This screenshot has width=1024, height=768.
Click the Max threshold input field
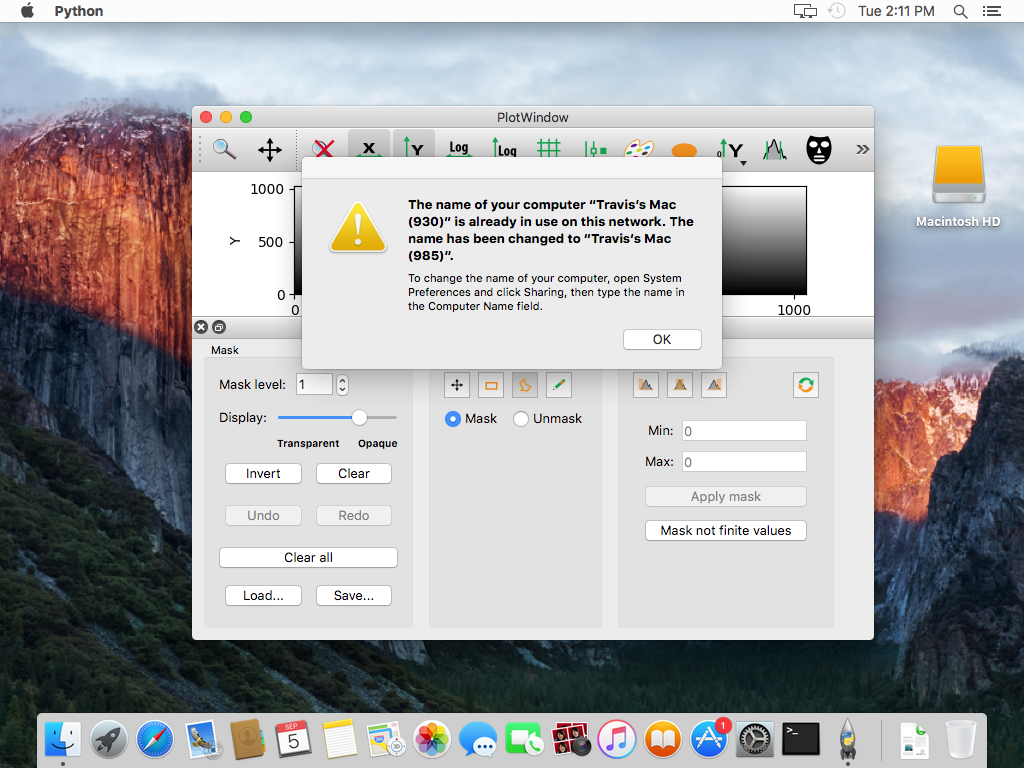(744, 462)
